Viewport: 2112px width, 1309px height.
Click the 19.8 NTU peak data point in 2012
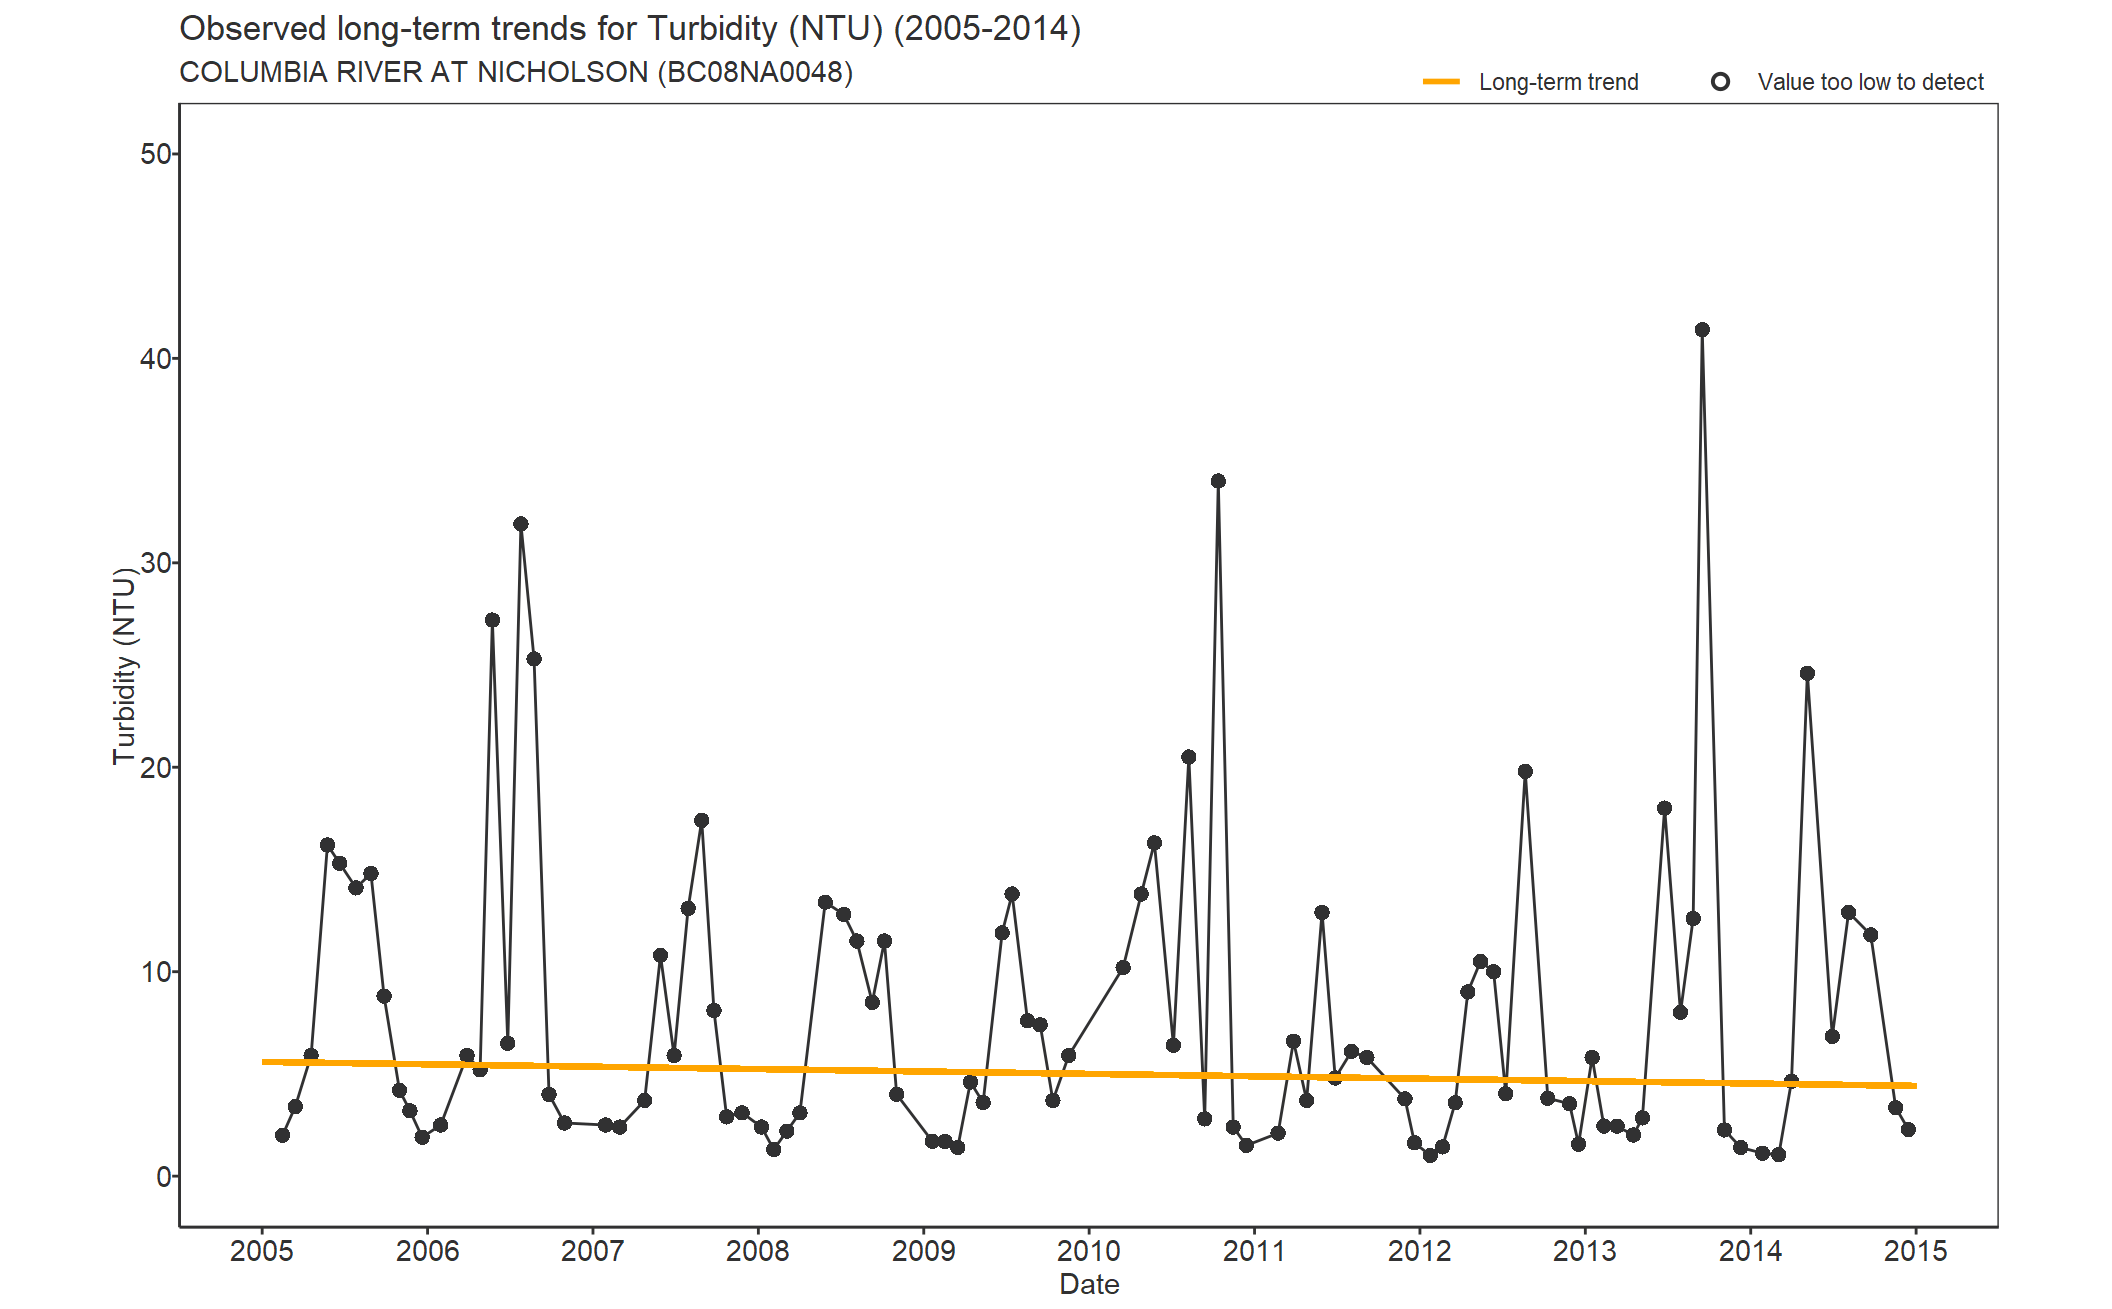tap(1525, 772)
